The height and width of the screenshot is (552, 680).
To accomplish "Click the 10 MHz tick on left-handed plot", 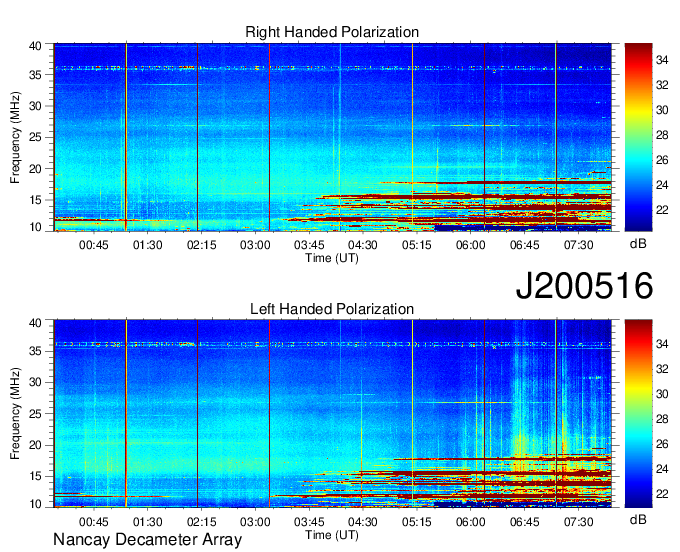I will click(x=36, y=504).
